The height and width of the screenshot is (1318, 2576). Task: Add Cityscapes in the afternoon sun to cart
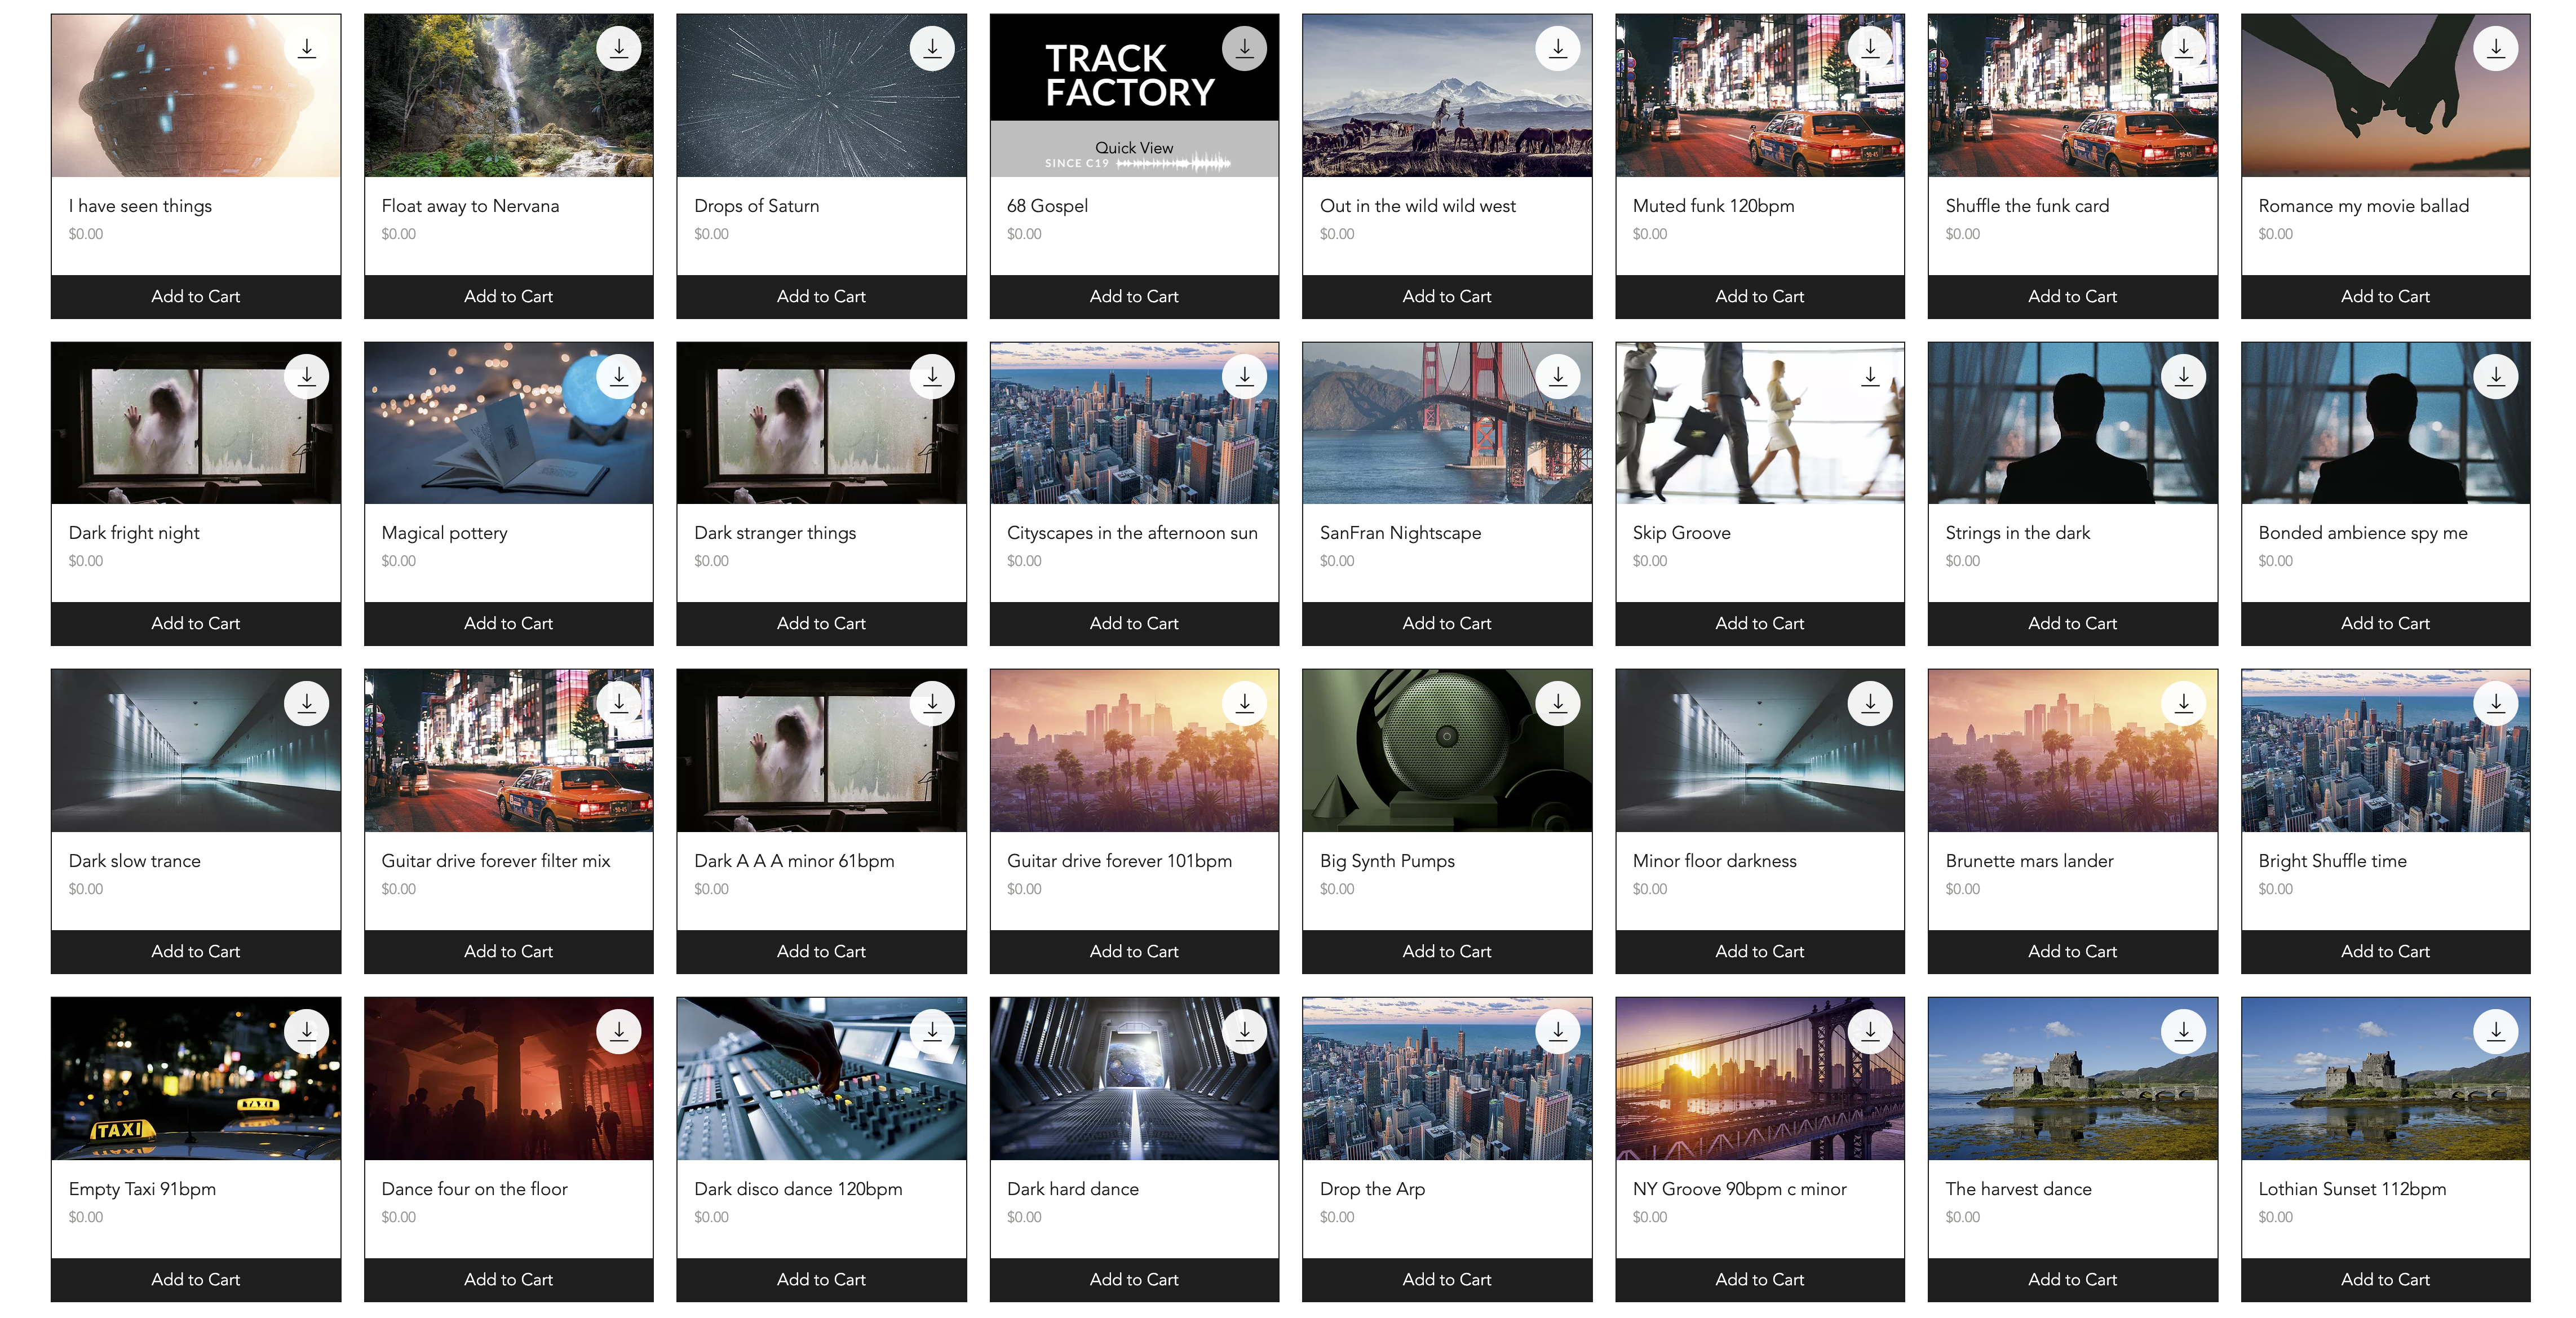[x=1133, y=623]
